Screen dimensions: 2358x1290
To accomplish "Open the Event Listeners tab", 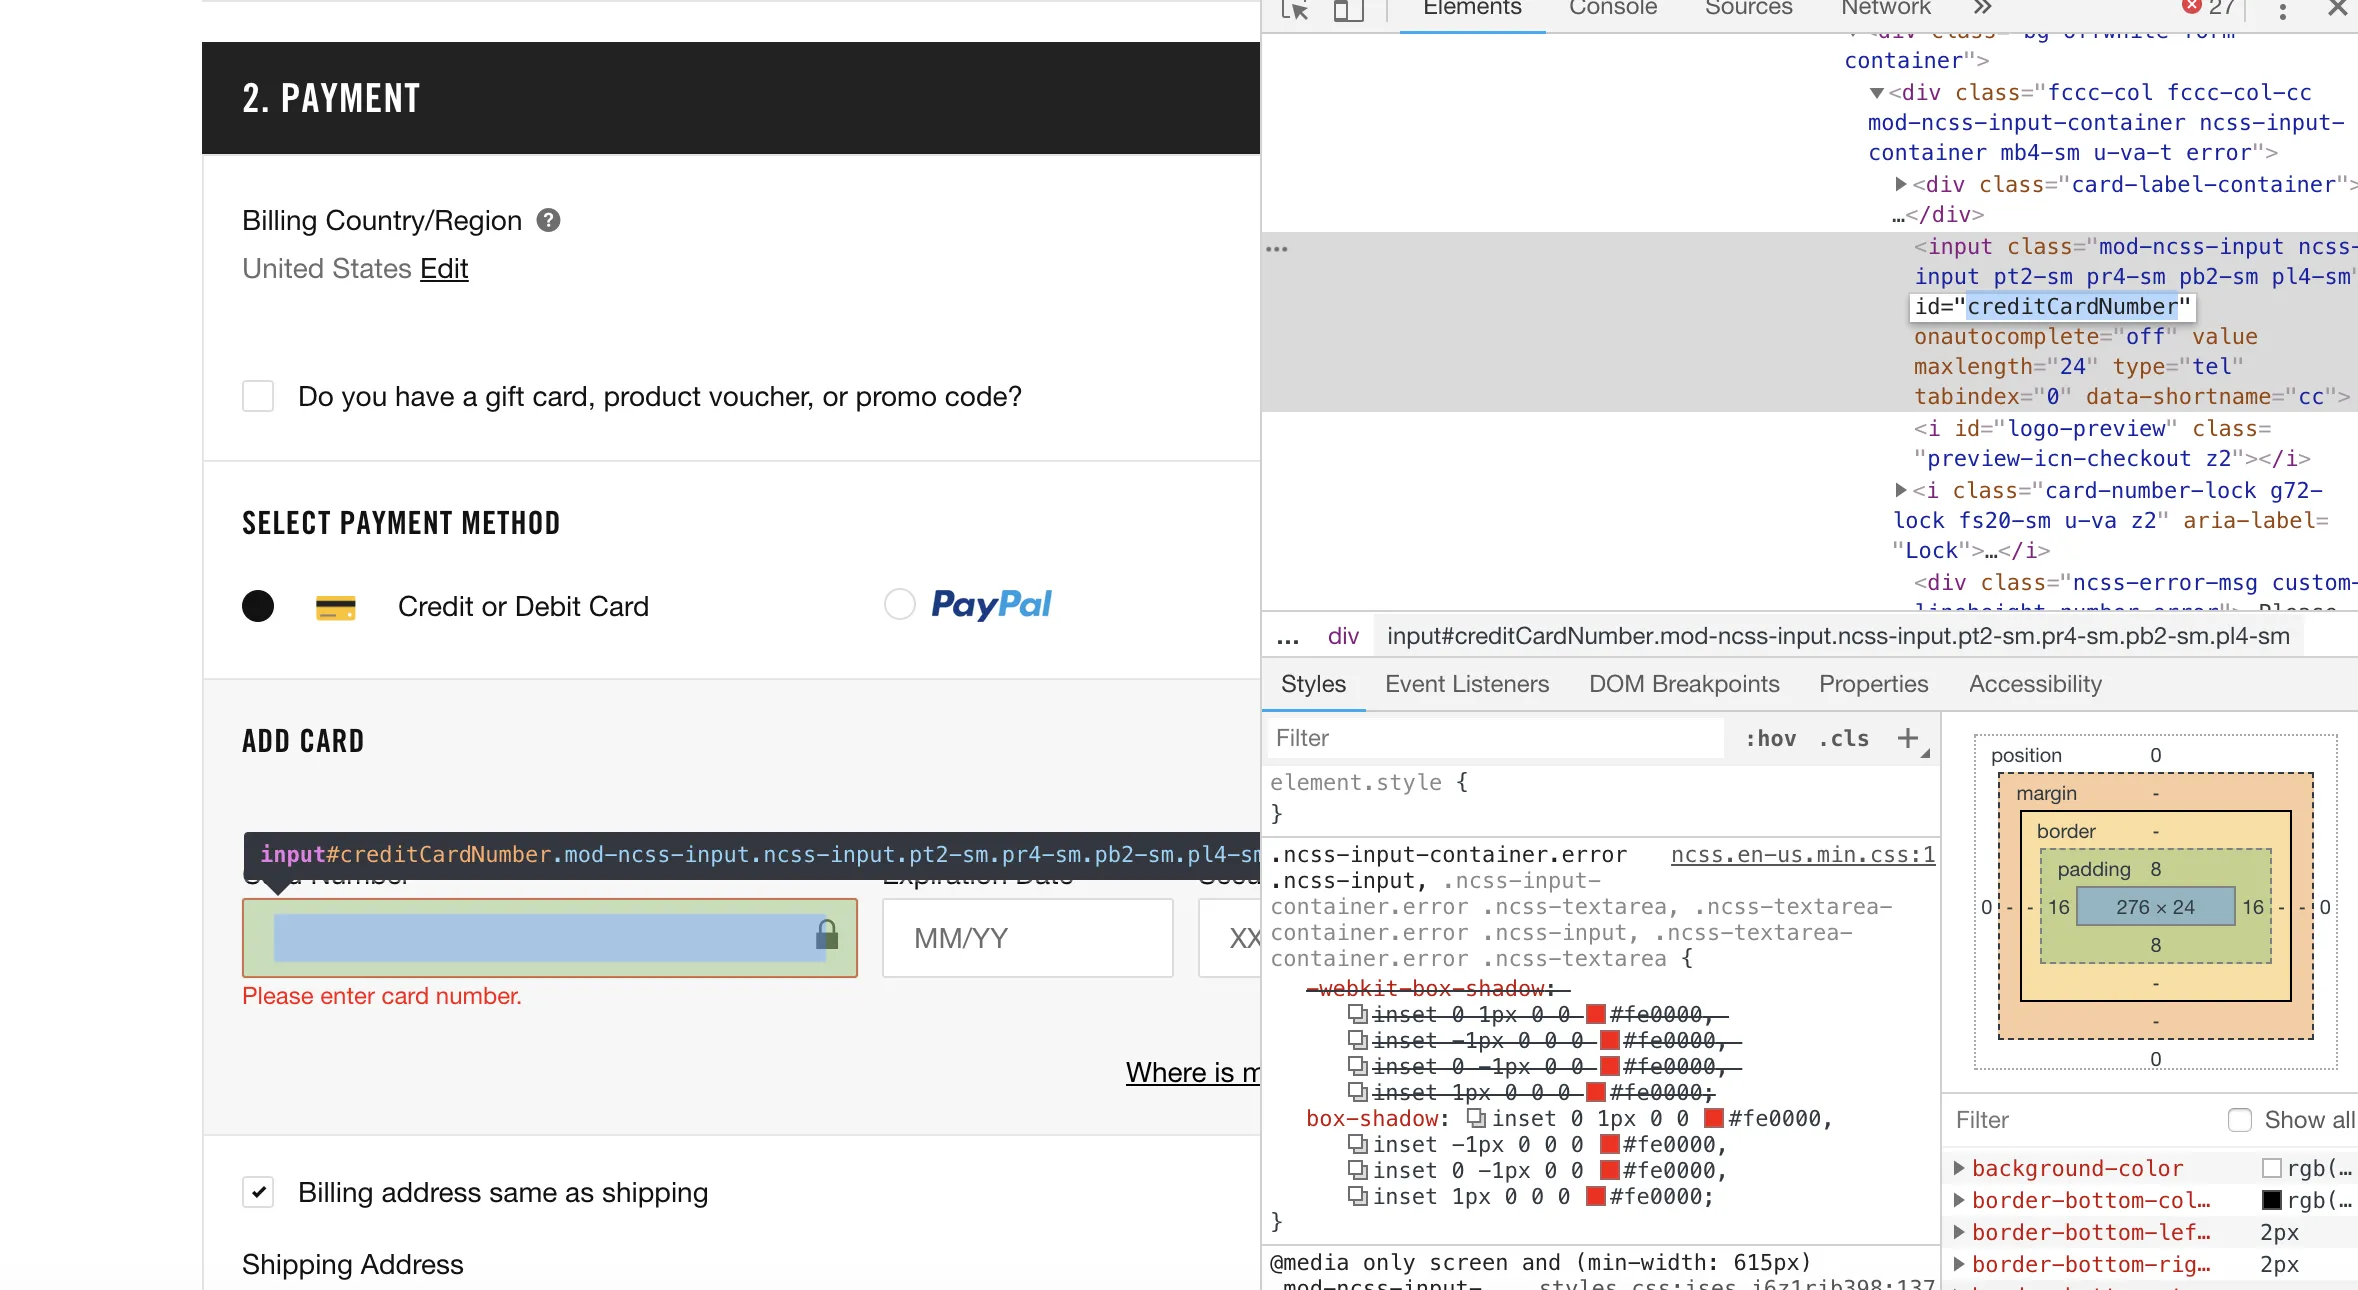I will coord(1466,684).
